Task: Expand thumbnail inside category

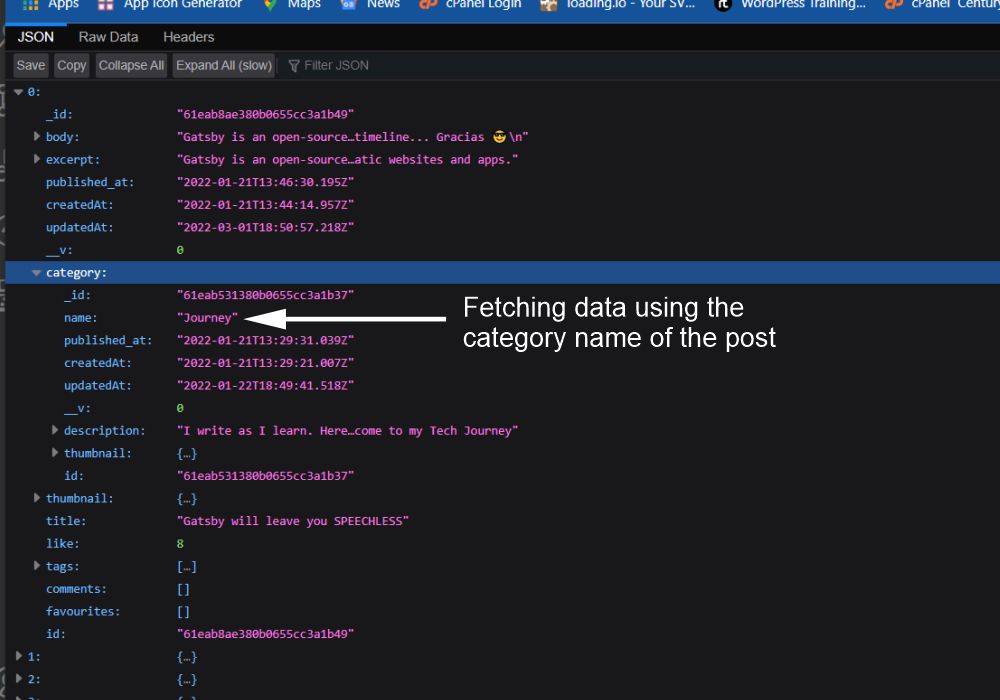Action: click(55, 453)
